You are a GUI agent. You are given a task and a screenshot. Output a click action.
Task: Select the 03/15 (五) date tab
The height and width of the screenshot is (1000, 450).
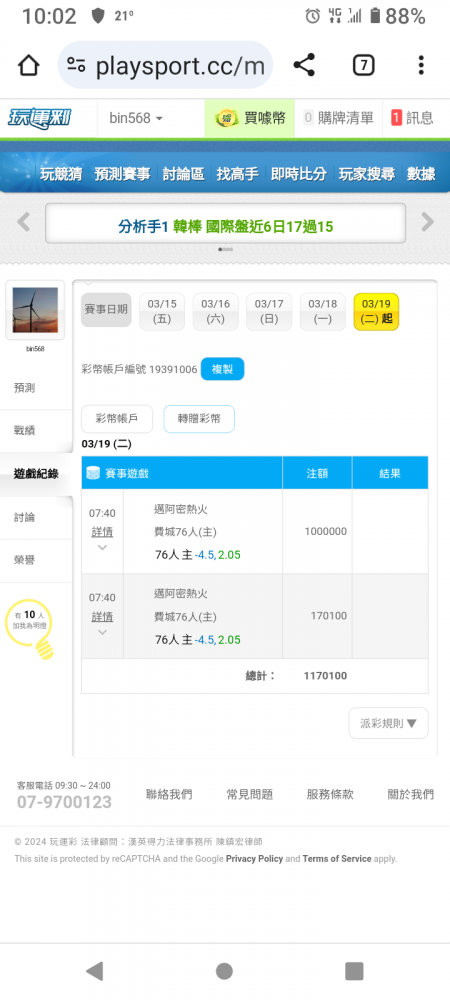point(162,312)
